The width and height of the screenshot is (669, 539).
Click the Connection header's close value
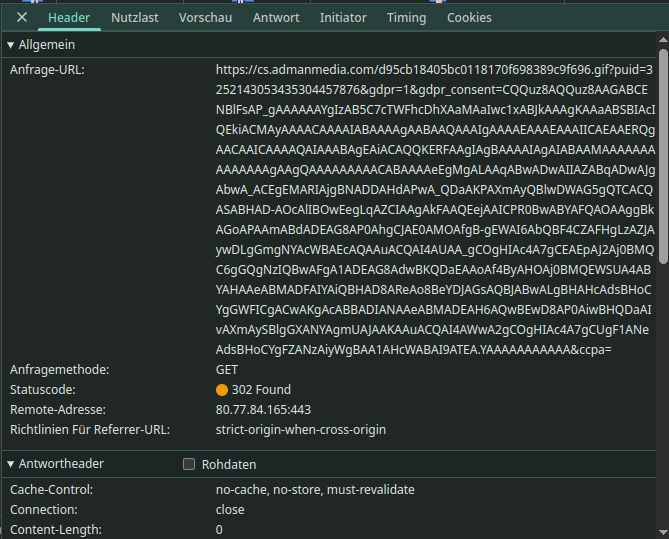point(230,510)
